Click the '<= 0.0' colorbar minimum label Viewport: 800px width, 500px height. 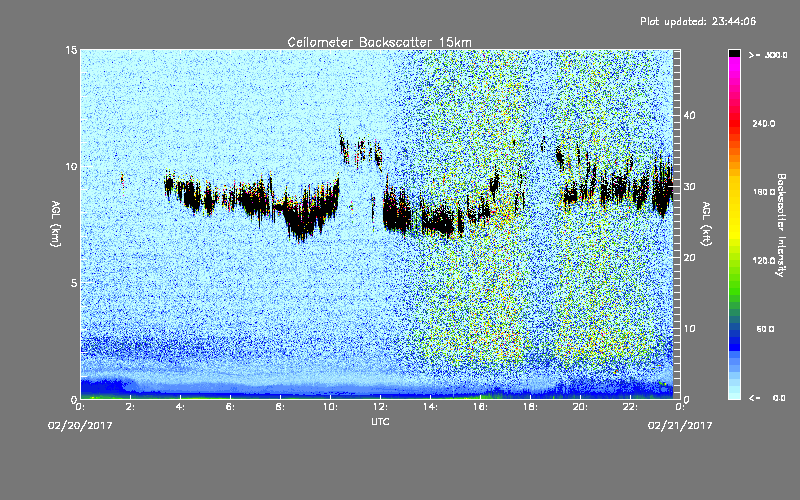tap(767, 398)
